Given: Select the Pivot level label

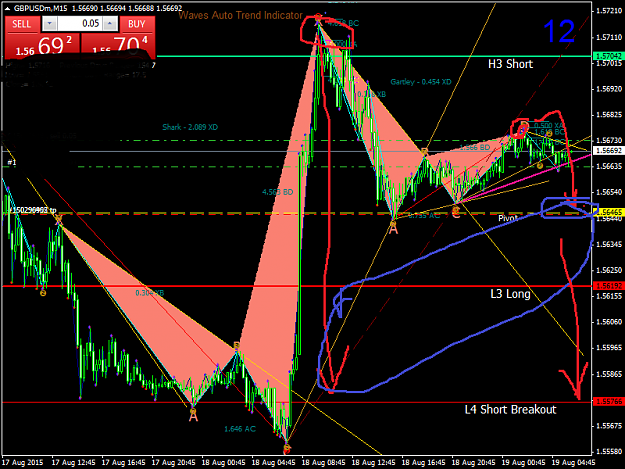Looking at the screenshot, I should [508, 218].
